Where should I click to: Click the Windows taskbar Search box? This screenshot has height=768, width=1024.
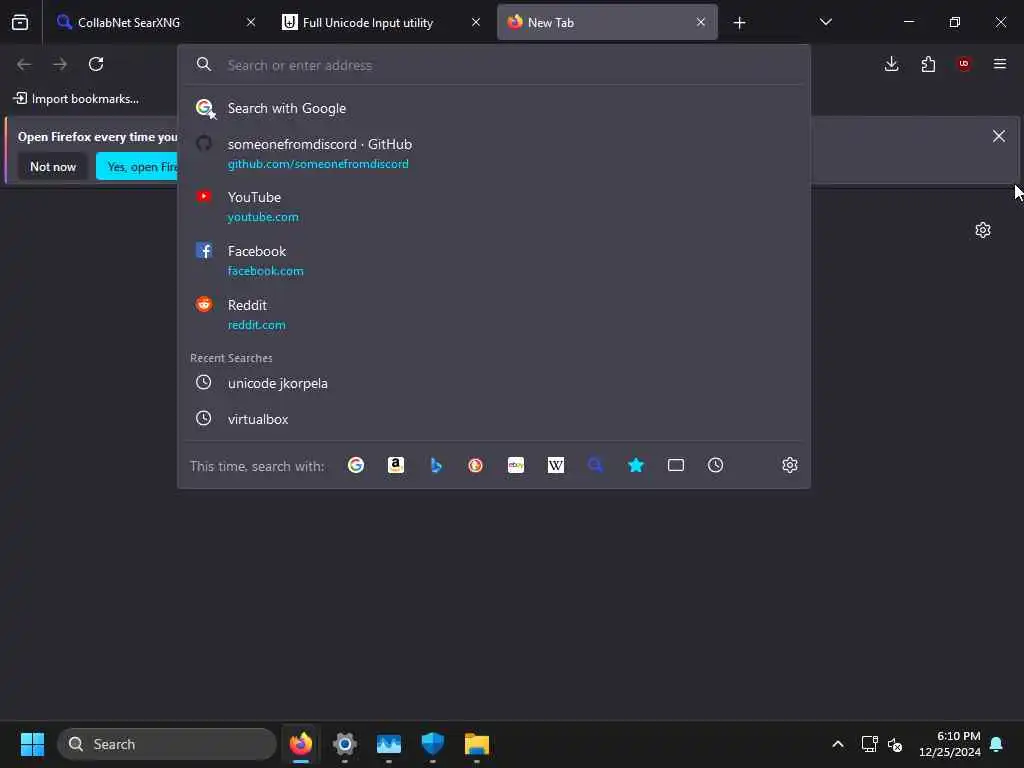tap(167, 744)
